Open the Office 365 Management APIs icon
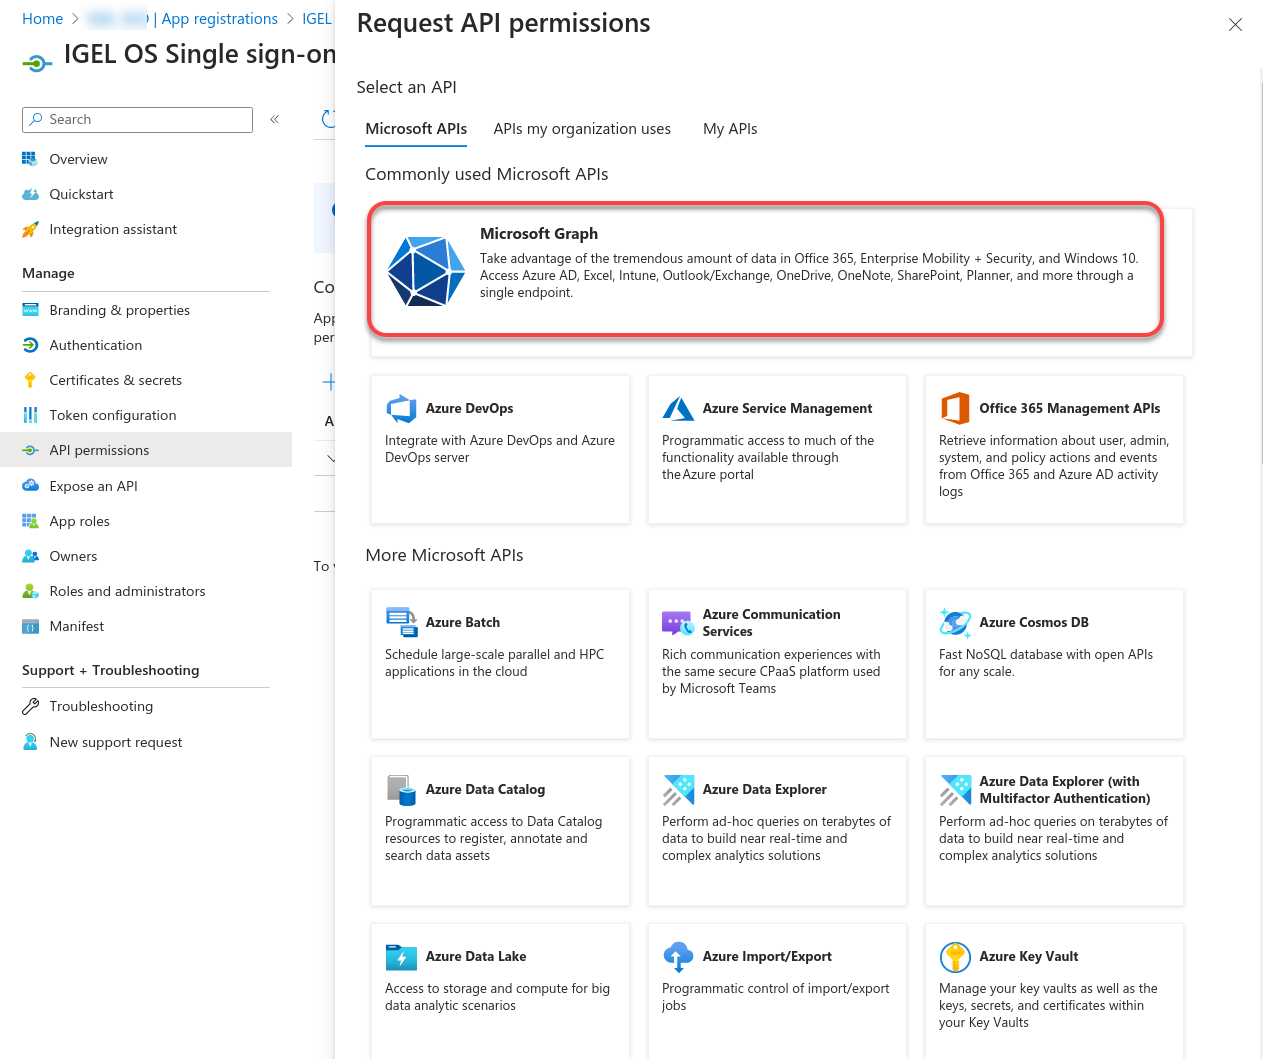1263x1059 pixels. pyautogui.click(x=955, y=409)
